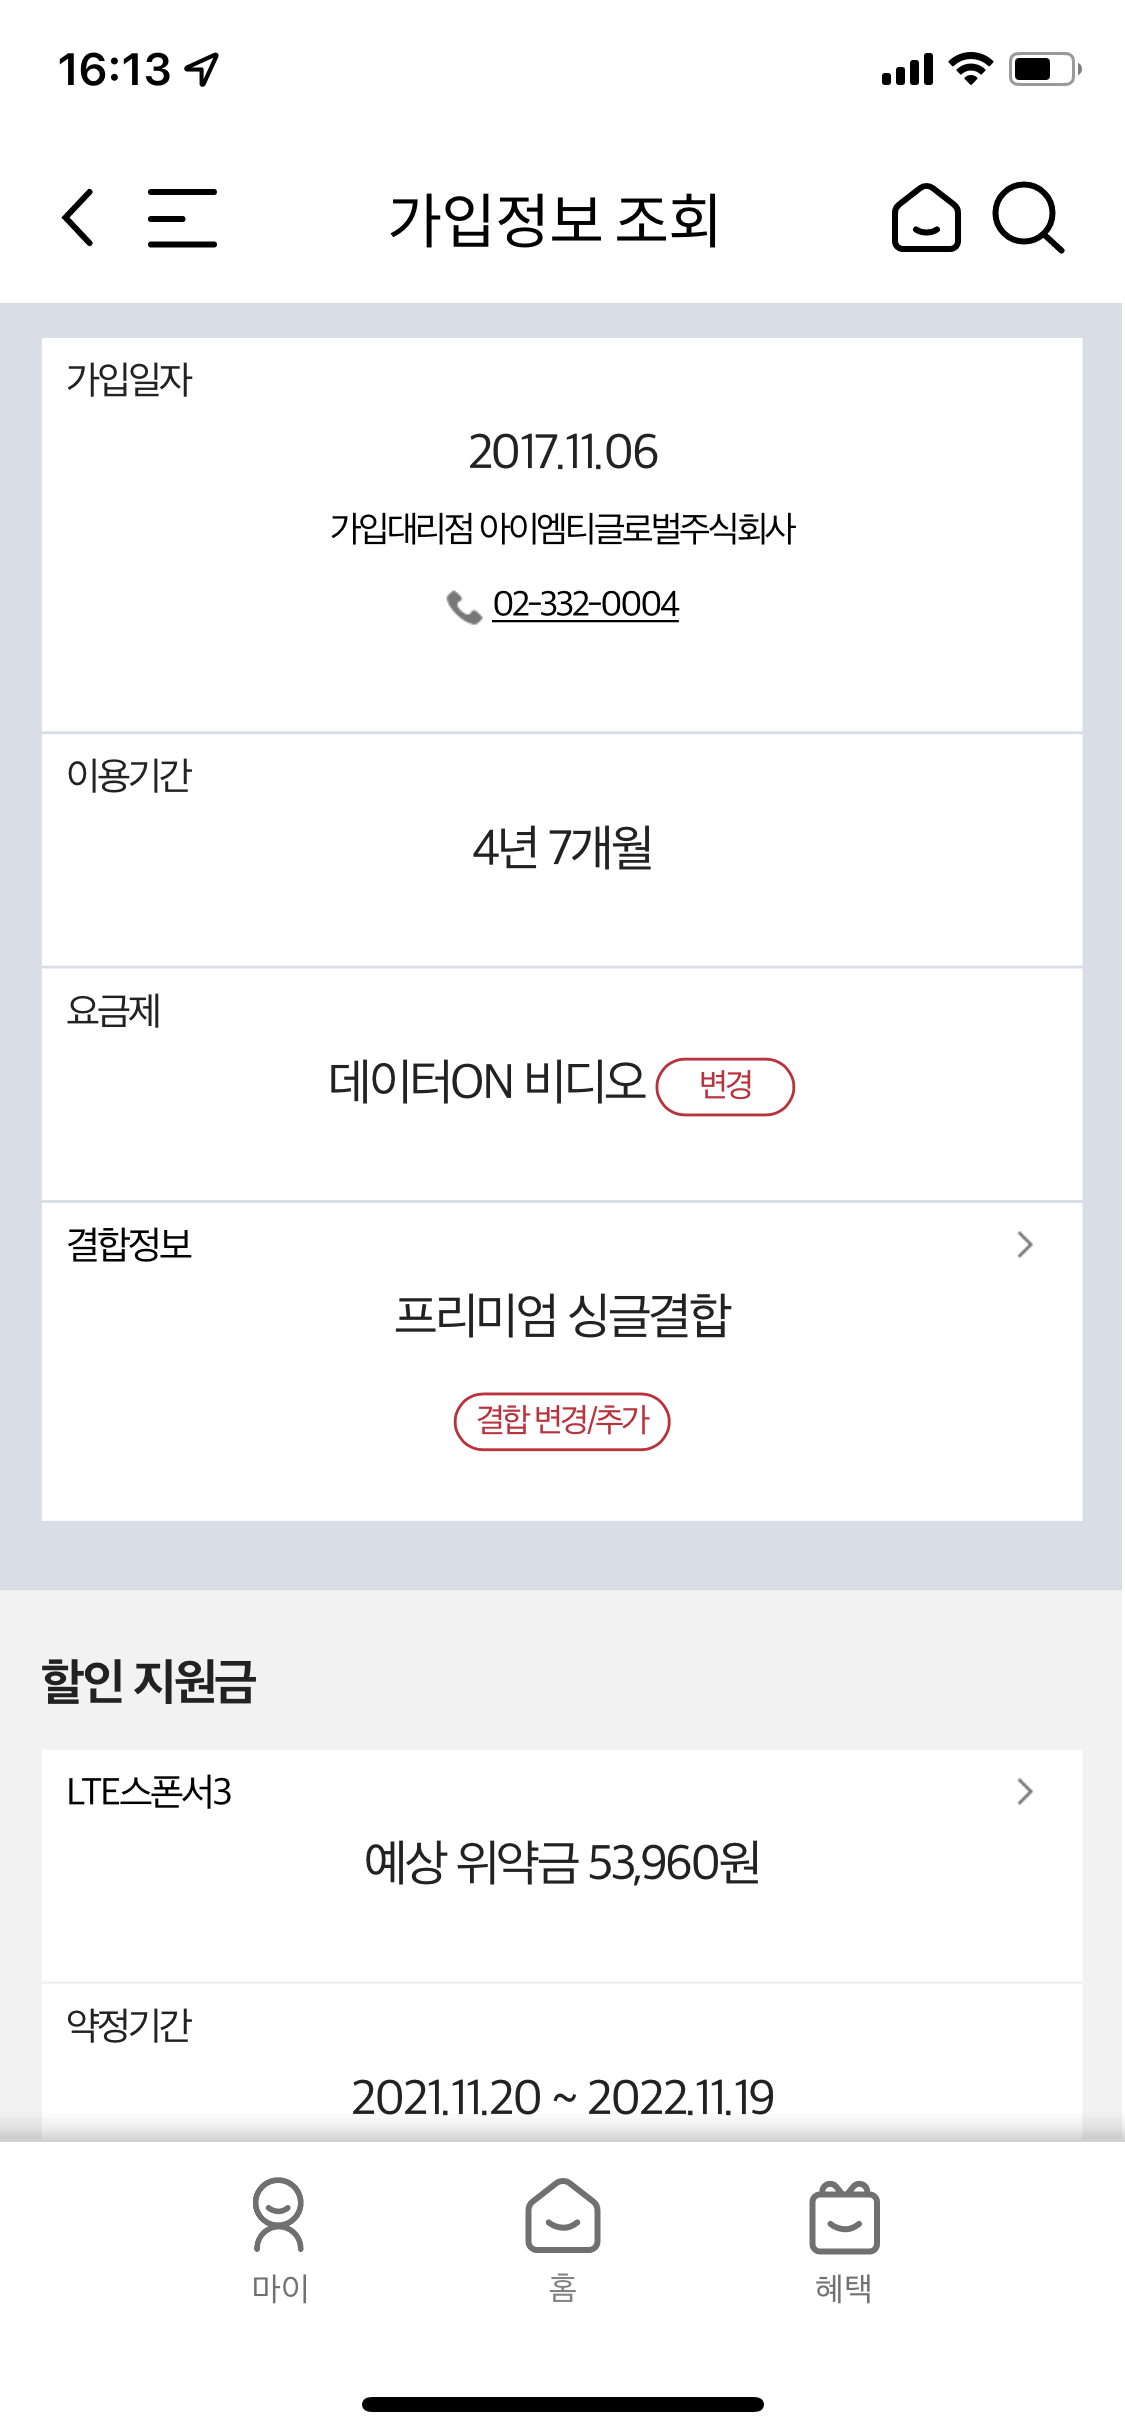This screenshot has height=2436, width=1125.
Task: Open search with magnifier icon
Action: (x=1027, y=217)
